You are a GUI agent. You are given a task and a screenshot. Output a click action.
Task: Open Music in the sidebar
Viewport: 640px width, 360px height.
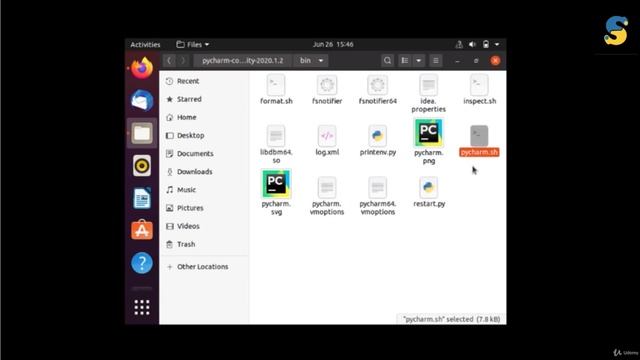tap(204, 190)
